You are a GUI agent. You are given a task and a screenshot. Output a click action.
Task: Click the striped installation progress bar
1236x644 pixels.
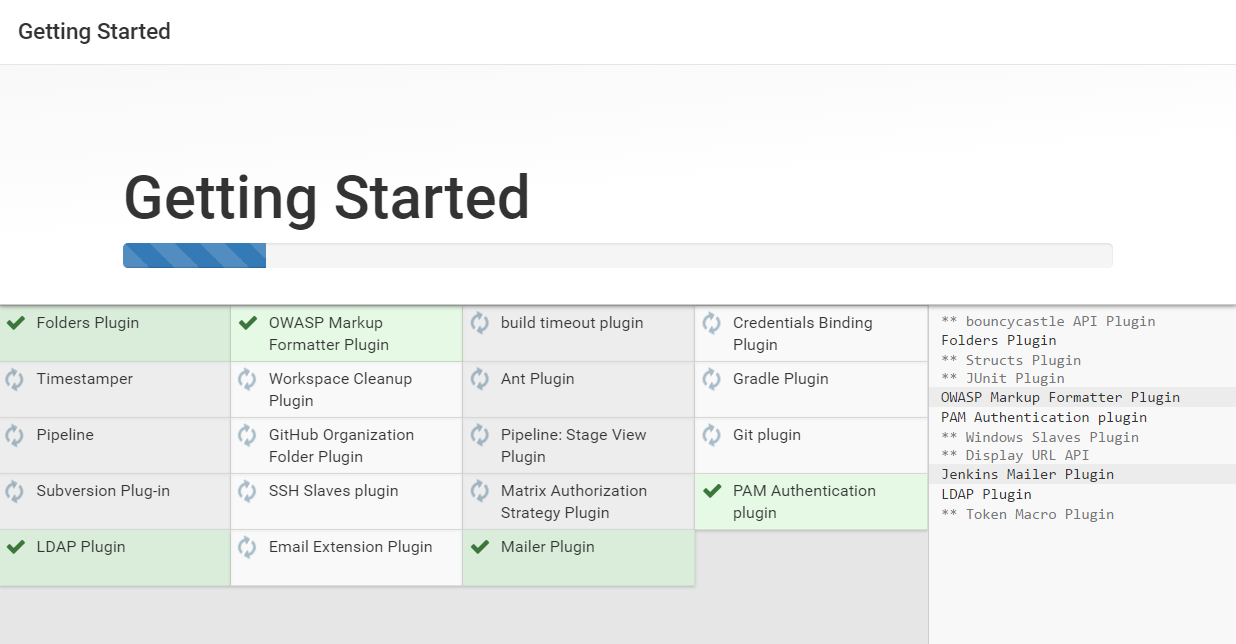pyautogui.click(x=618, y=255)
